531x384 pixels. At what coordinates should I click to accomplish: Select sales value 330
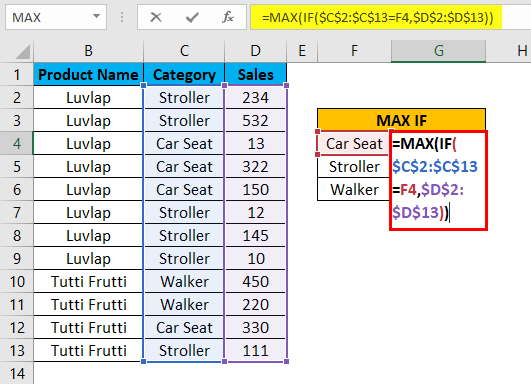pyautogui.click(x=256, y=328)
